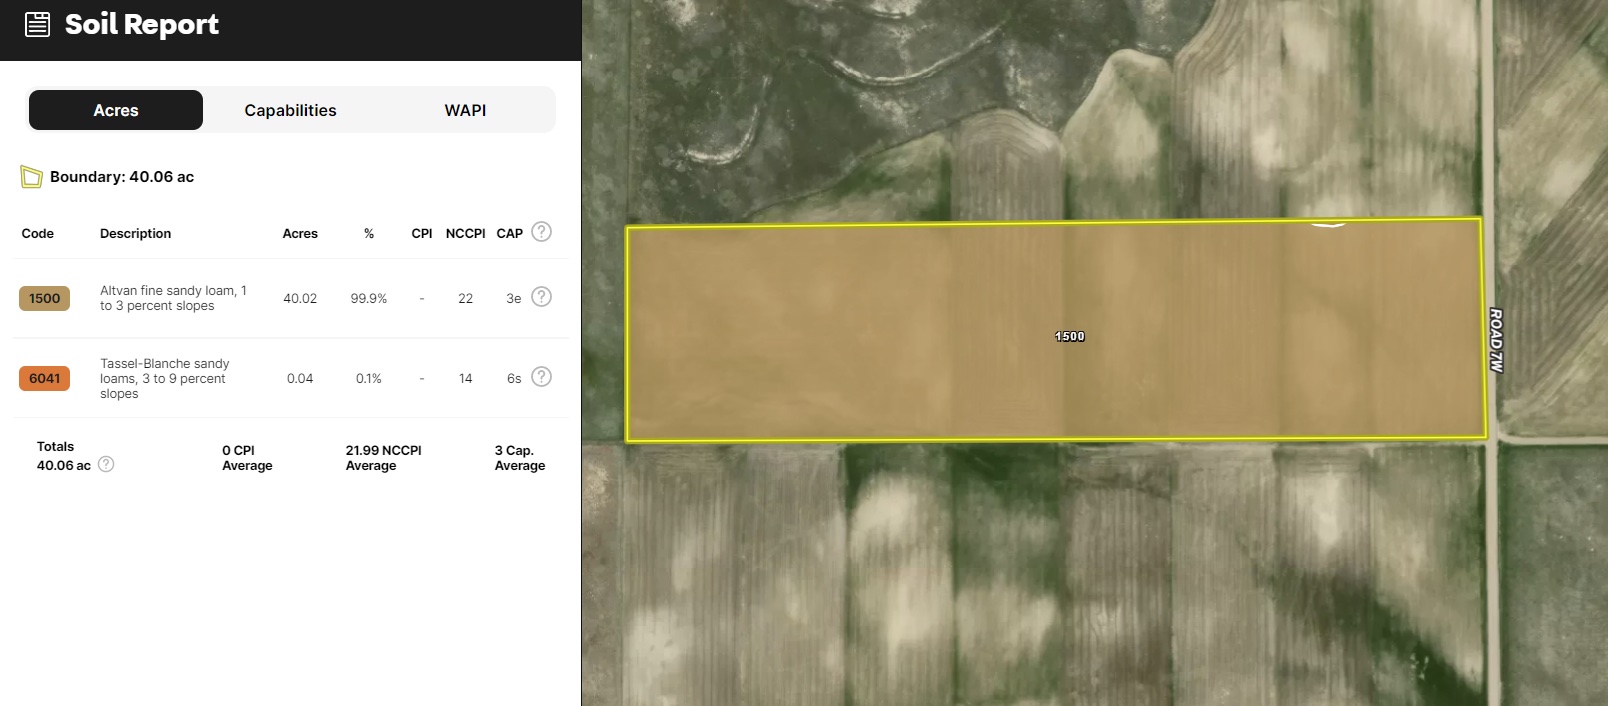Open the Capabilities tab
This screenshot has height=706, width=1608.
tap(290, 110)
